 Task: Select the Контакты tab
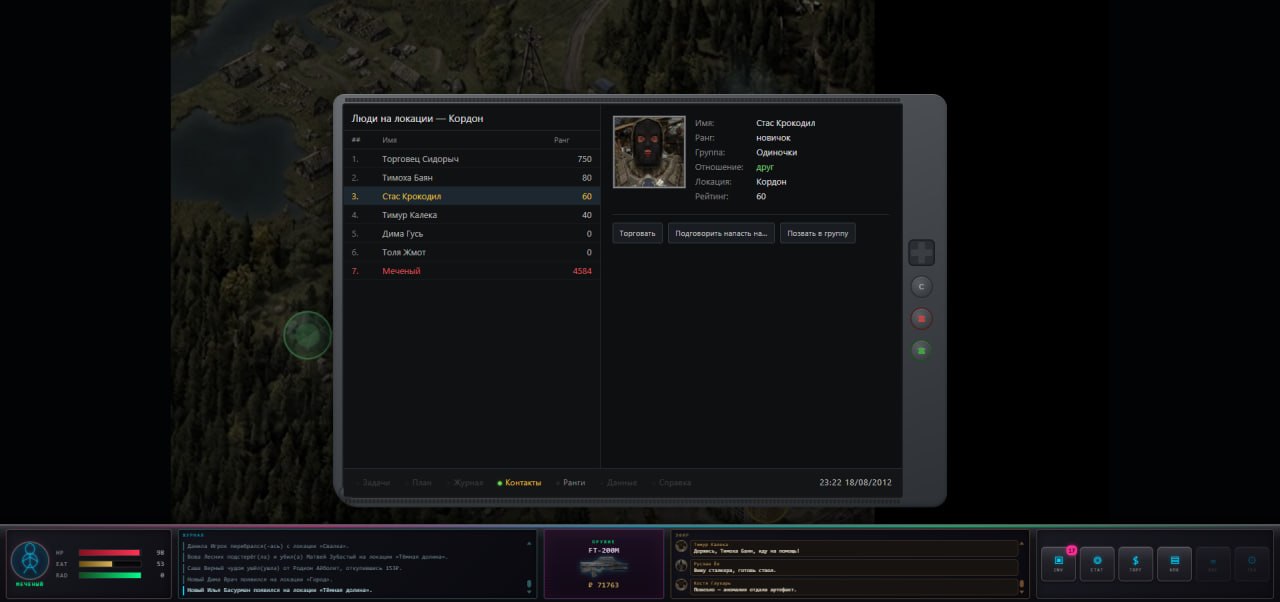[520, 483]
